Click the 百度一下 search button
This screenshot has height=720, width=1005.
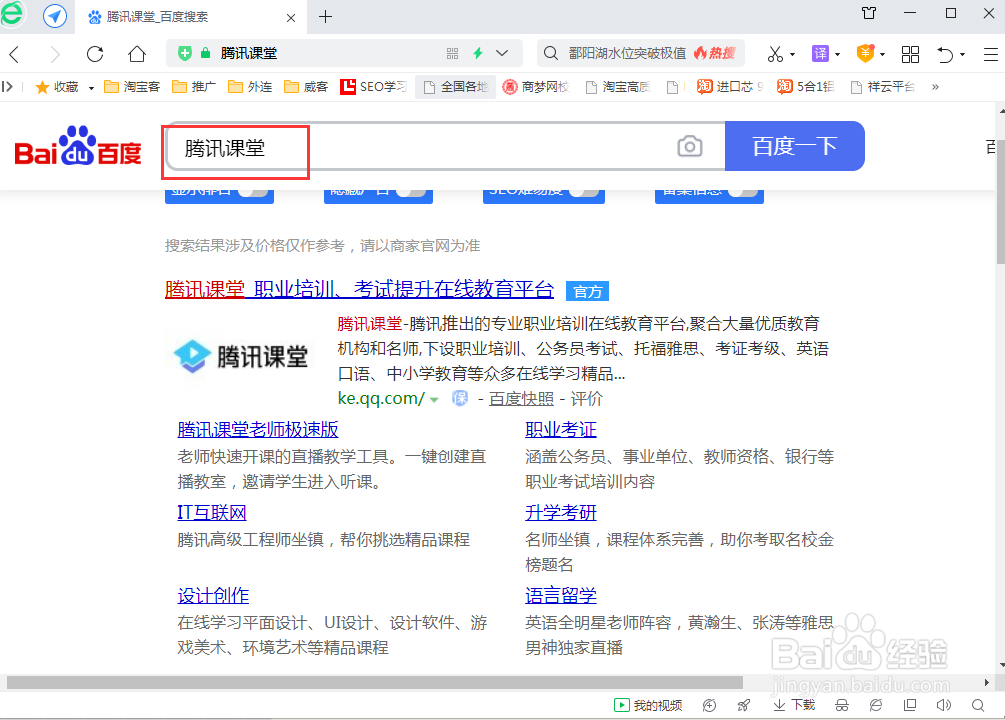(x=795, y=146)
